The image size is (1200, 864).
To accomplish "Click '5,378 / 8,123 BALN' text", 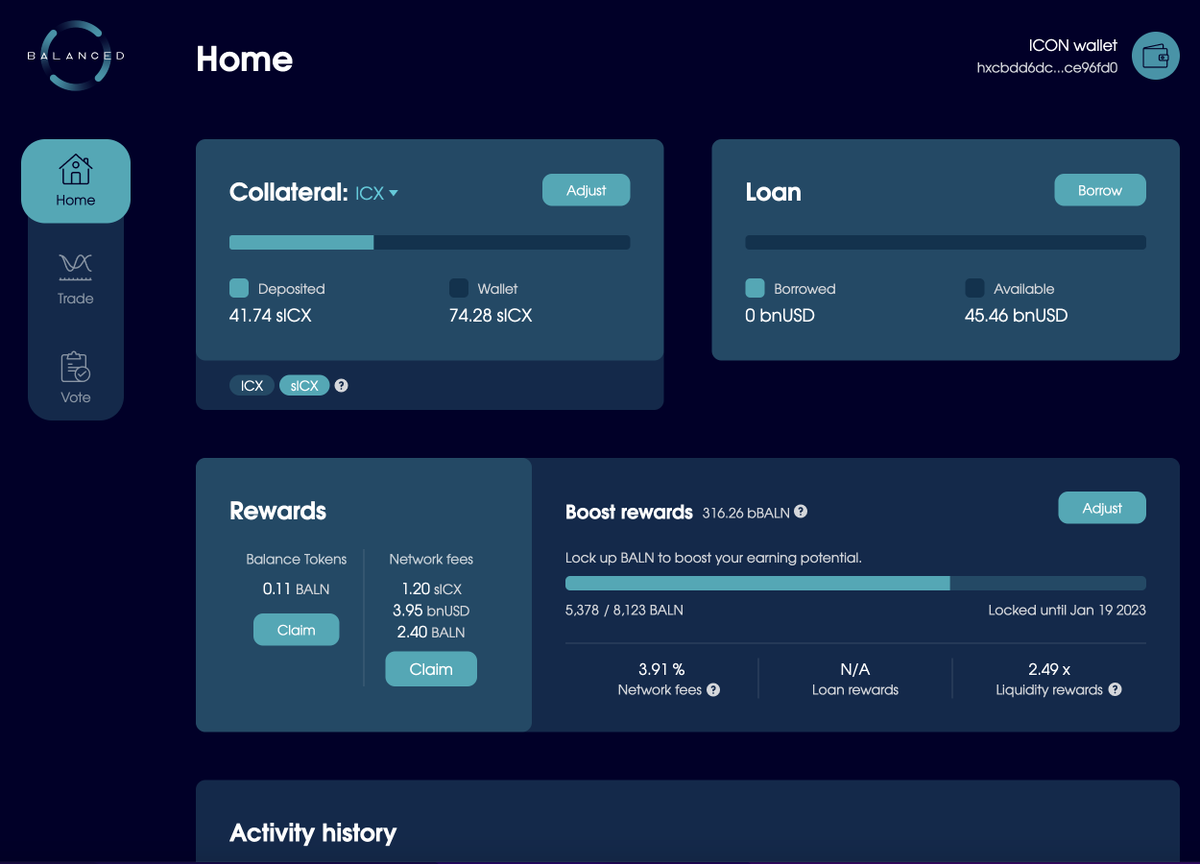I will click(x=624, y=610).
